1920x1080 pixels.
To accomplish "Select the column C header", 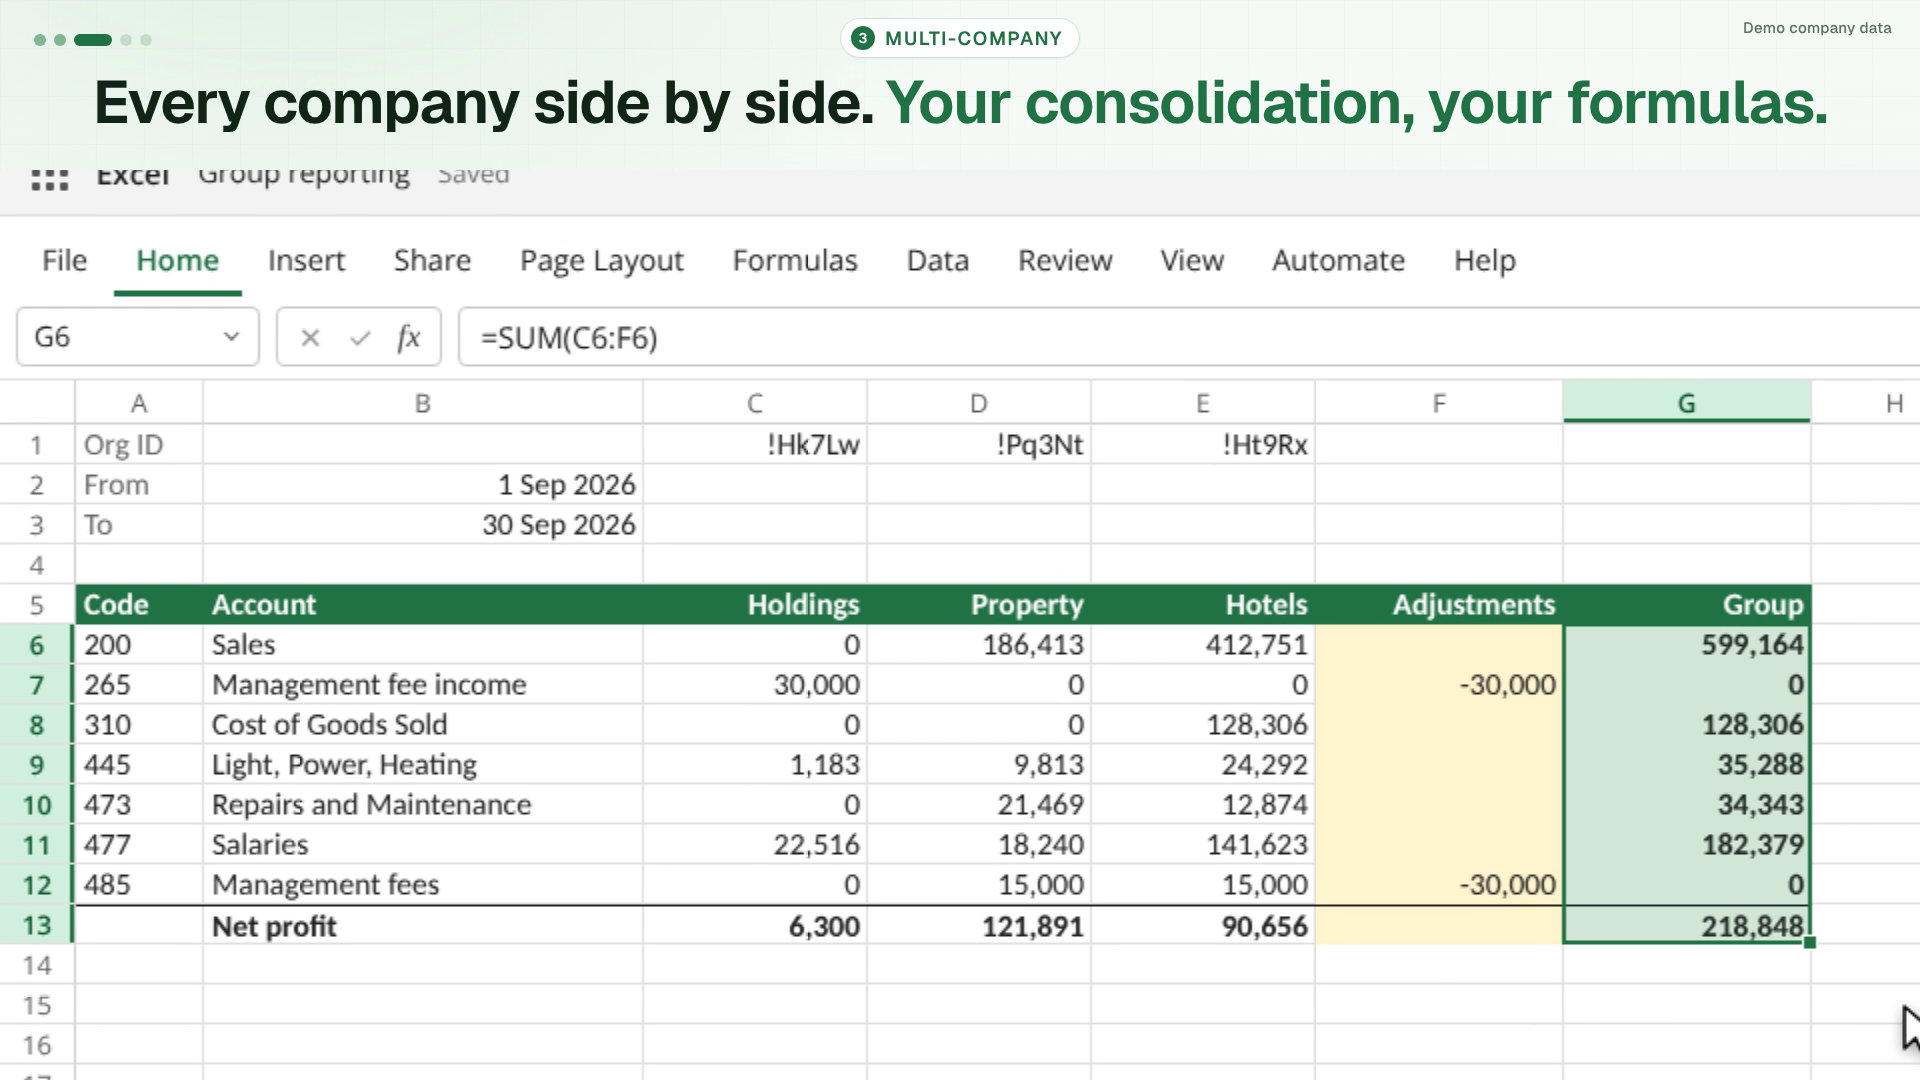I will coord(755,402).
